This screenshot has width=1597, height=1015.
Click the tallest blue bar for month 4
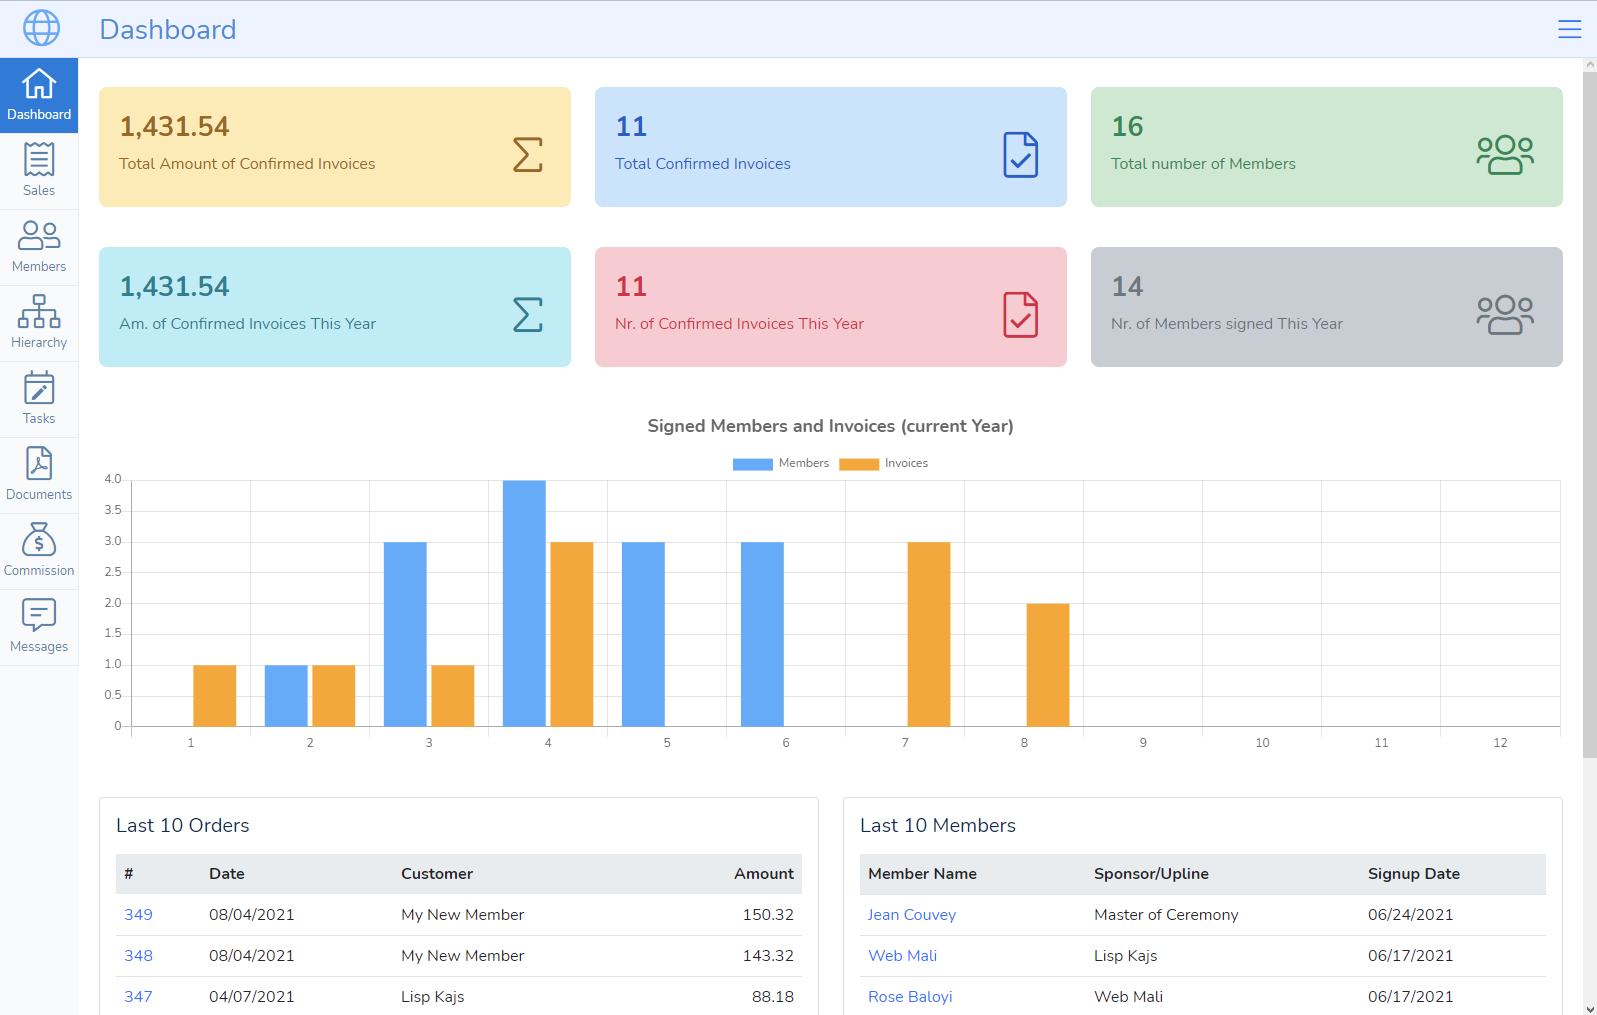click(524, 603)
